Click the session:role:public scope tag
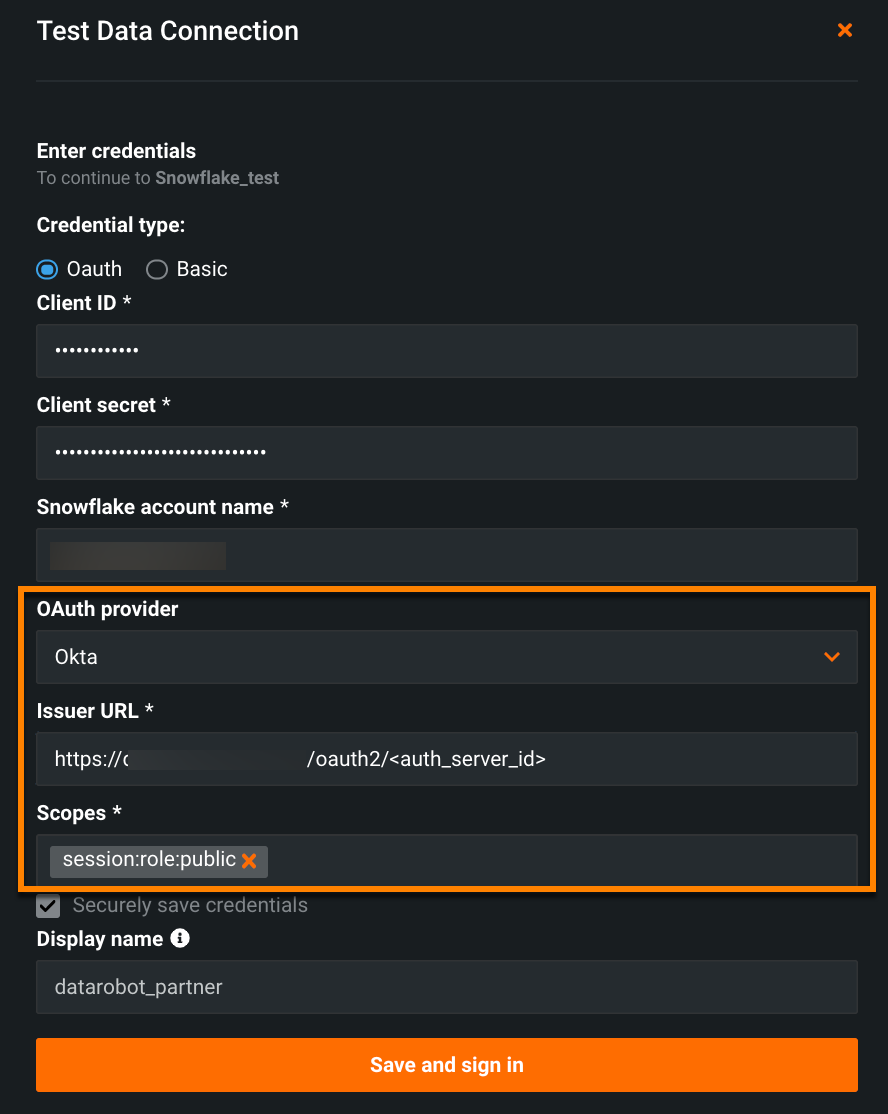 tap(149, 860)
